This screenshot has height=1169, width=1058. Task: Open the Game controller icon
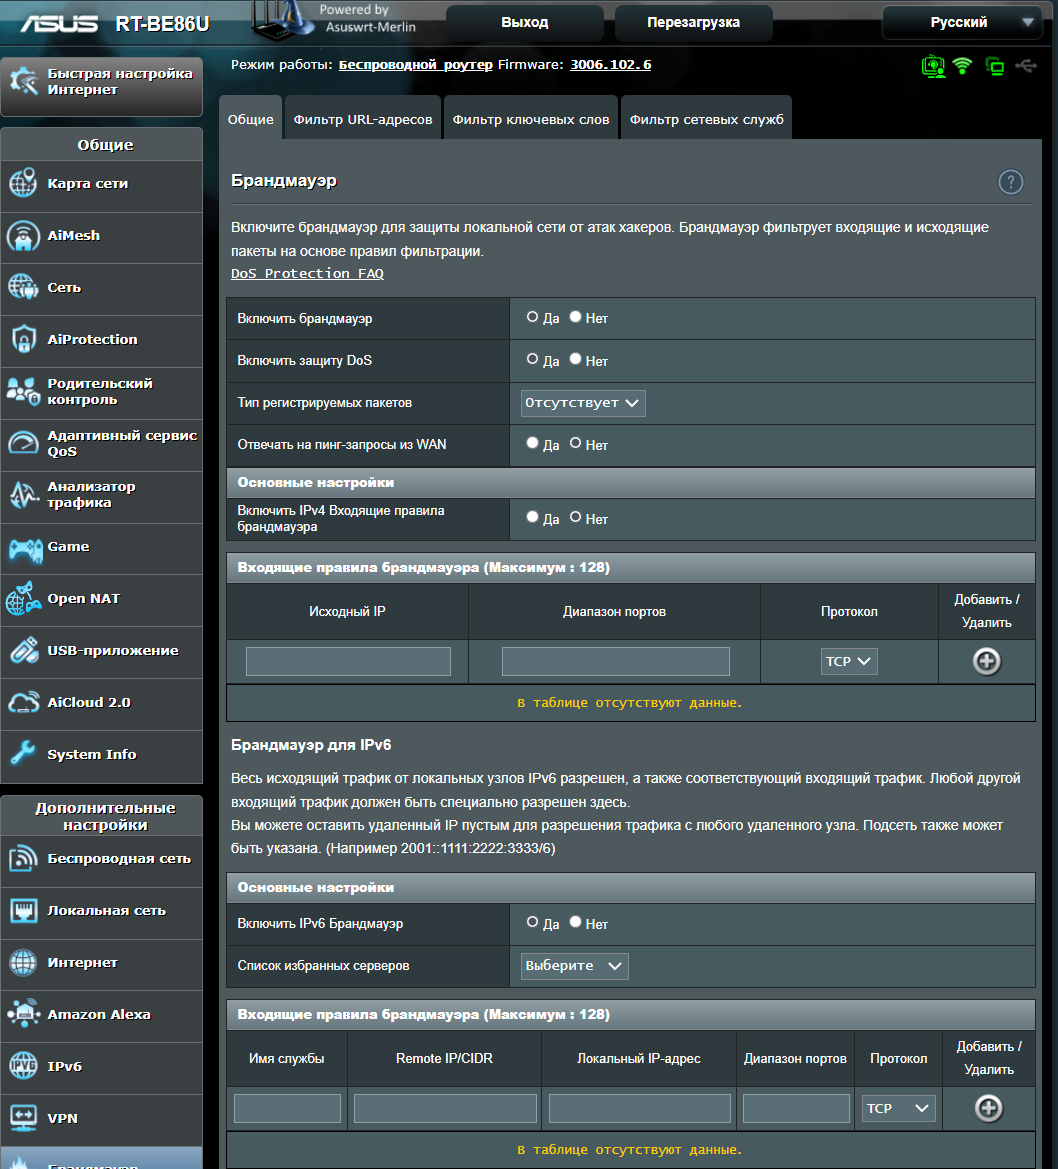[25, 550]
